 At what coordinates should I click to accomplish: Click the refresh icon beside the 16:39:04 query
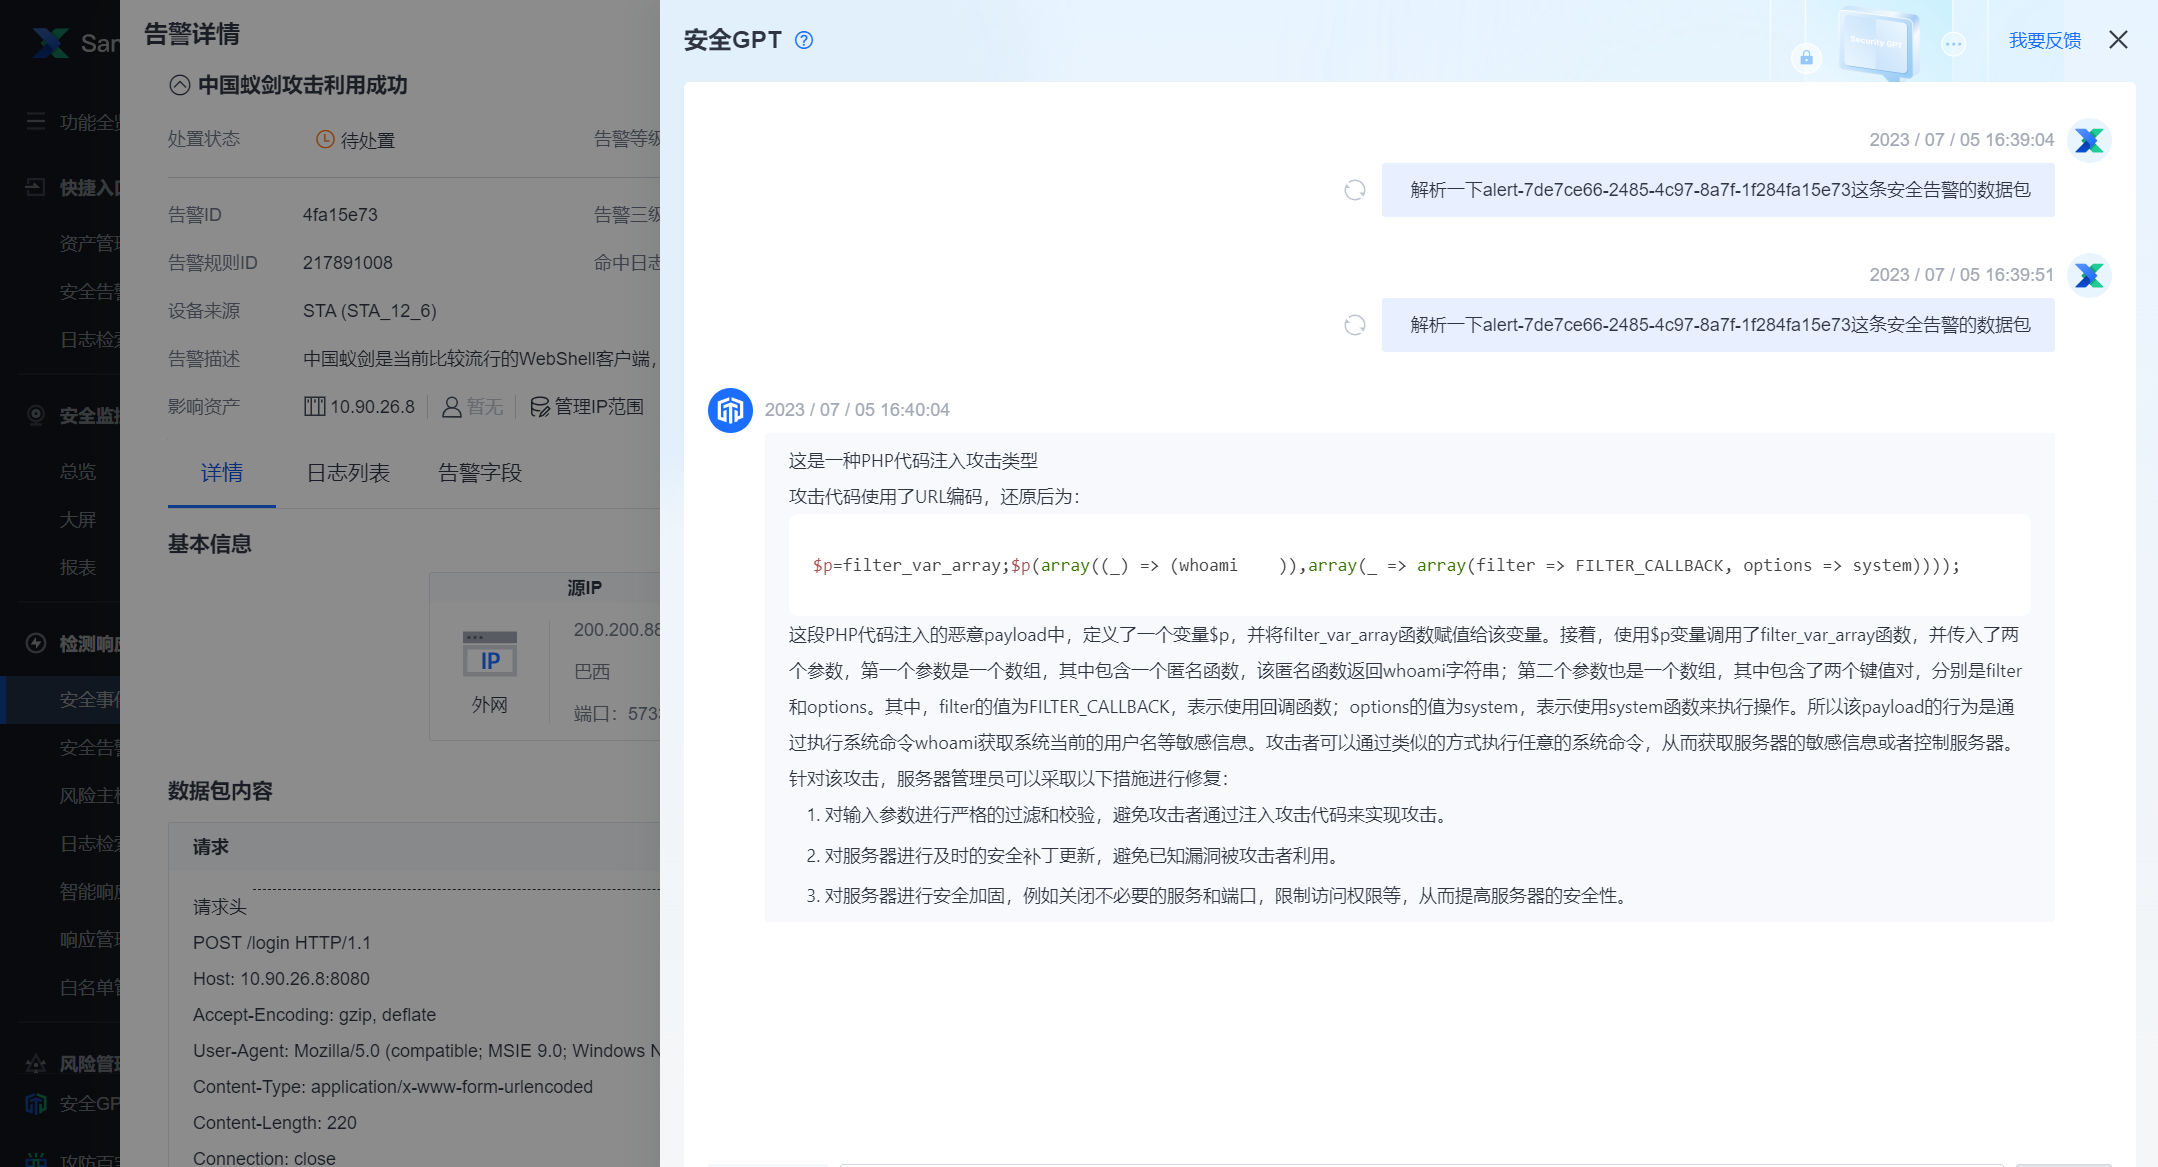tap(1355, 190)
